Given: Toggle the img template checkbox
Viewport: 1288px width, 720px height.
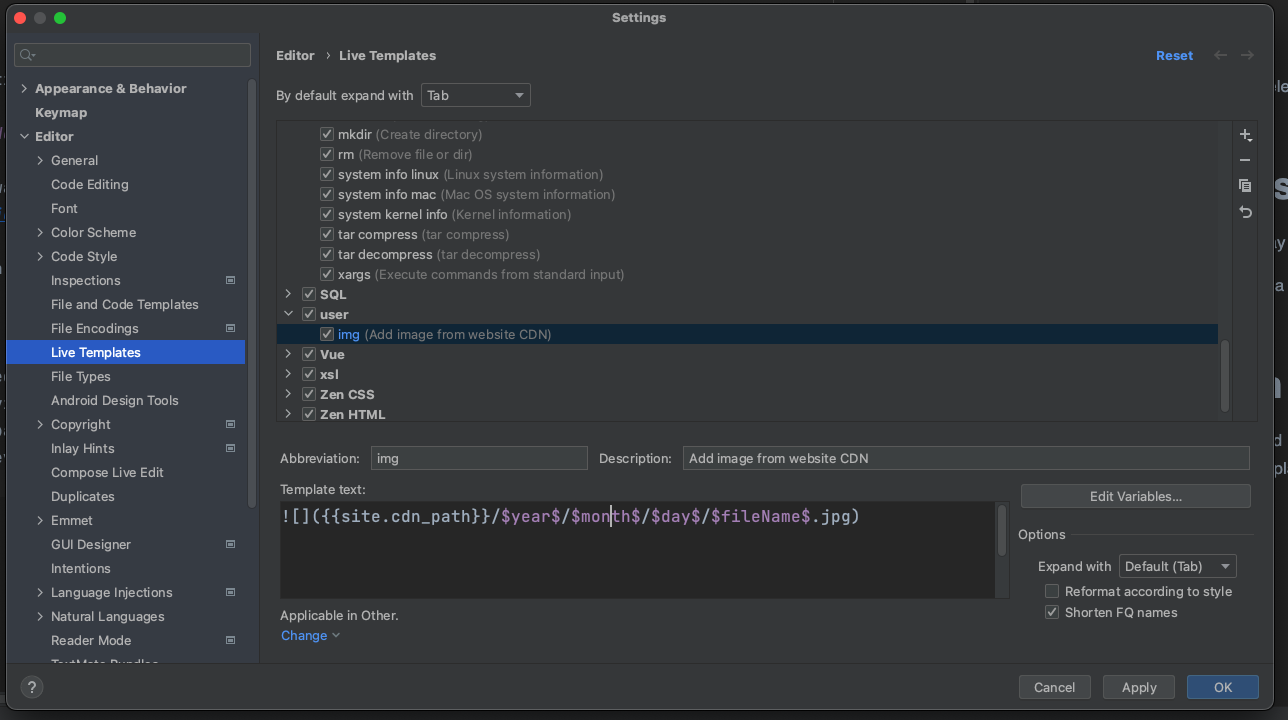Looking at the screenshot, I should click(x=327, y=334).
